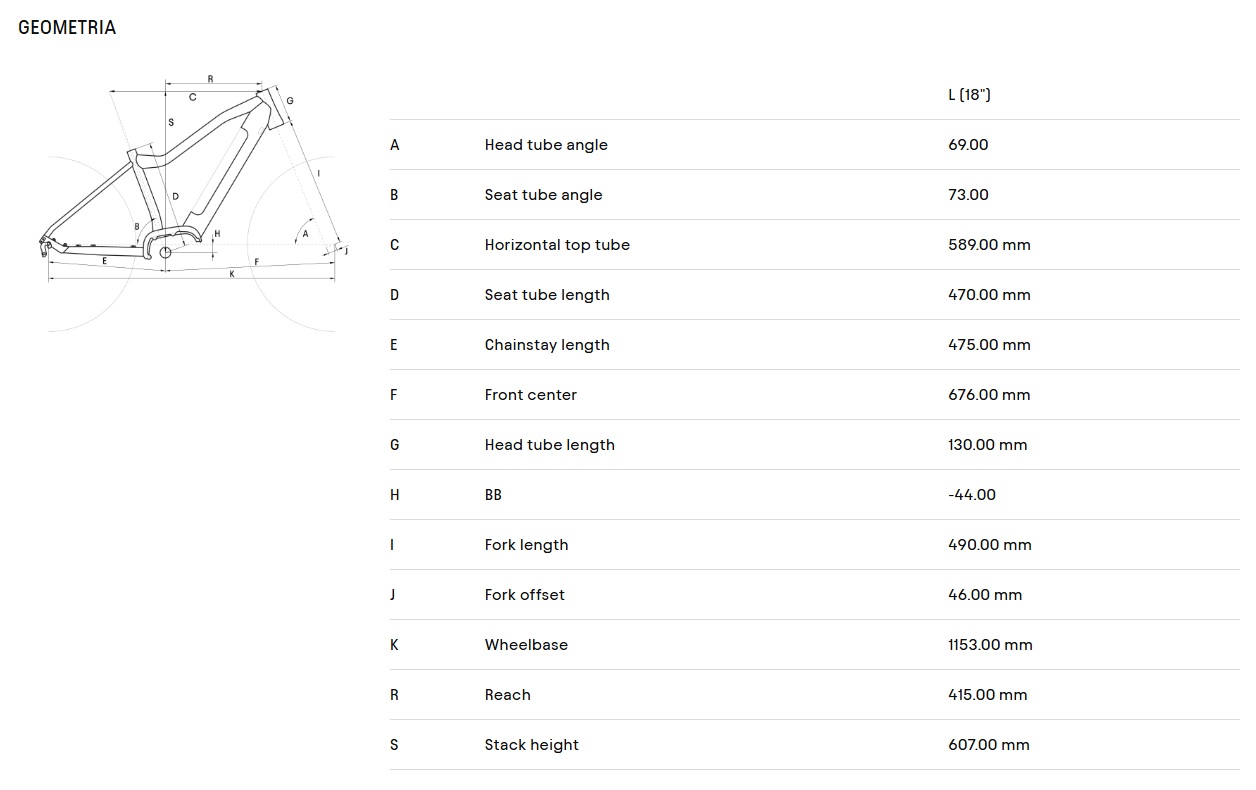Image resolution: width=1256 pixels, height=790 pixels.
Task: Select the Chainstay length row label
Action: pyautogui.click(x=547, y=345)
